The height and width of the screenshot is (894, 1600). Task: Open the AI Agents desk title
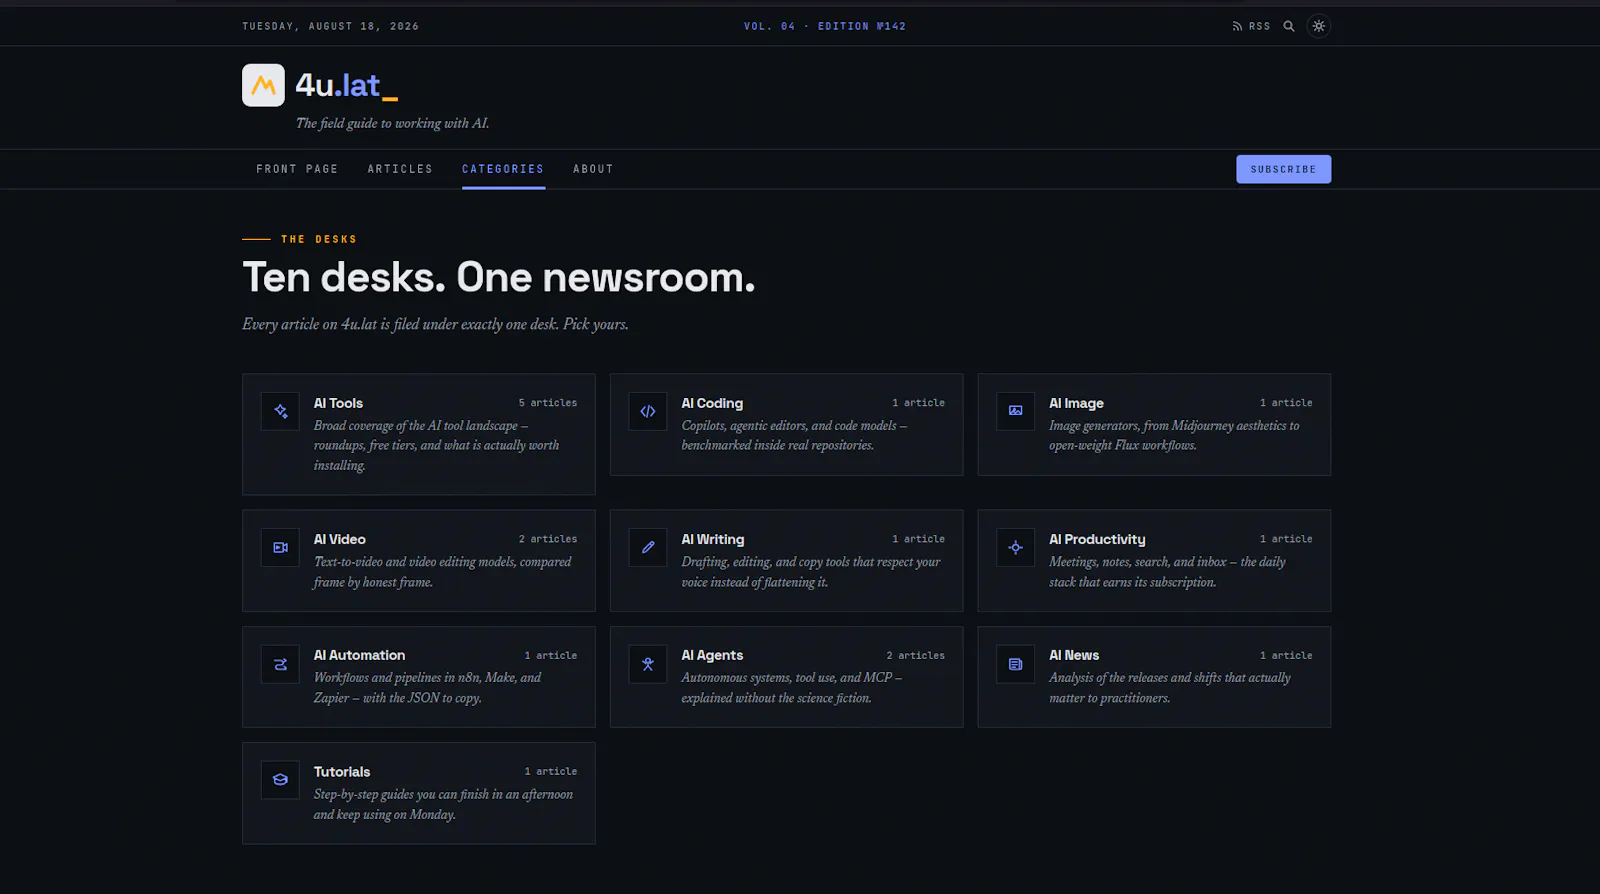tap(712, 655)
